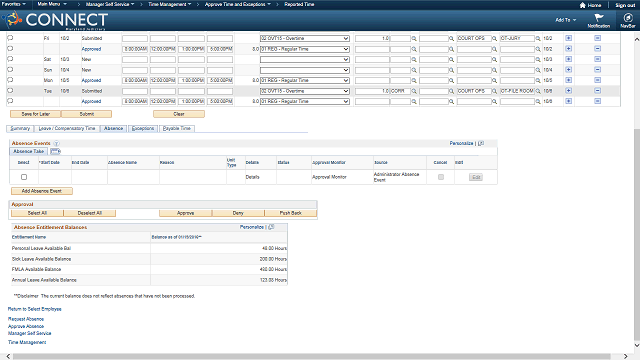Image resolution: width=640 pixels, height=360 pixels.
Task: Follow the Return to Select Employee link
Action: (35, 309)
